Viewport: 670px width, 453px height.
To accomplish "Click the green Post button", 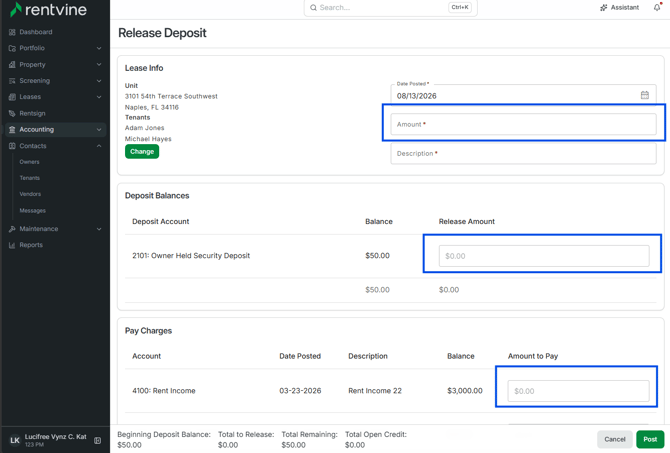I will 650,439.
